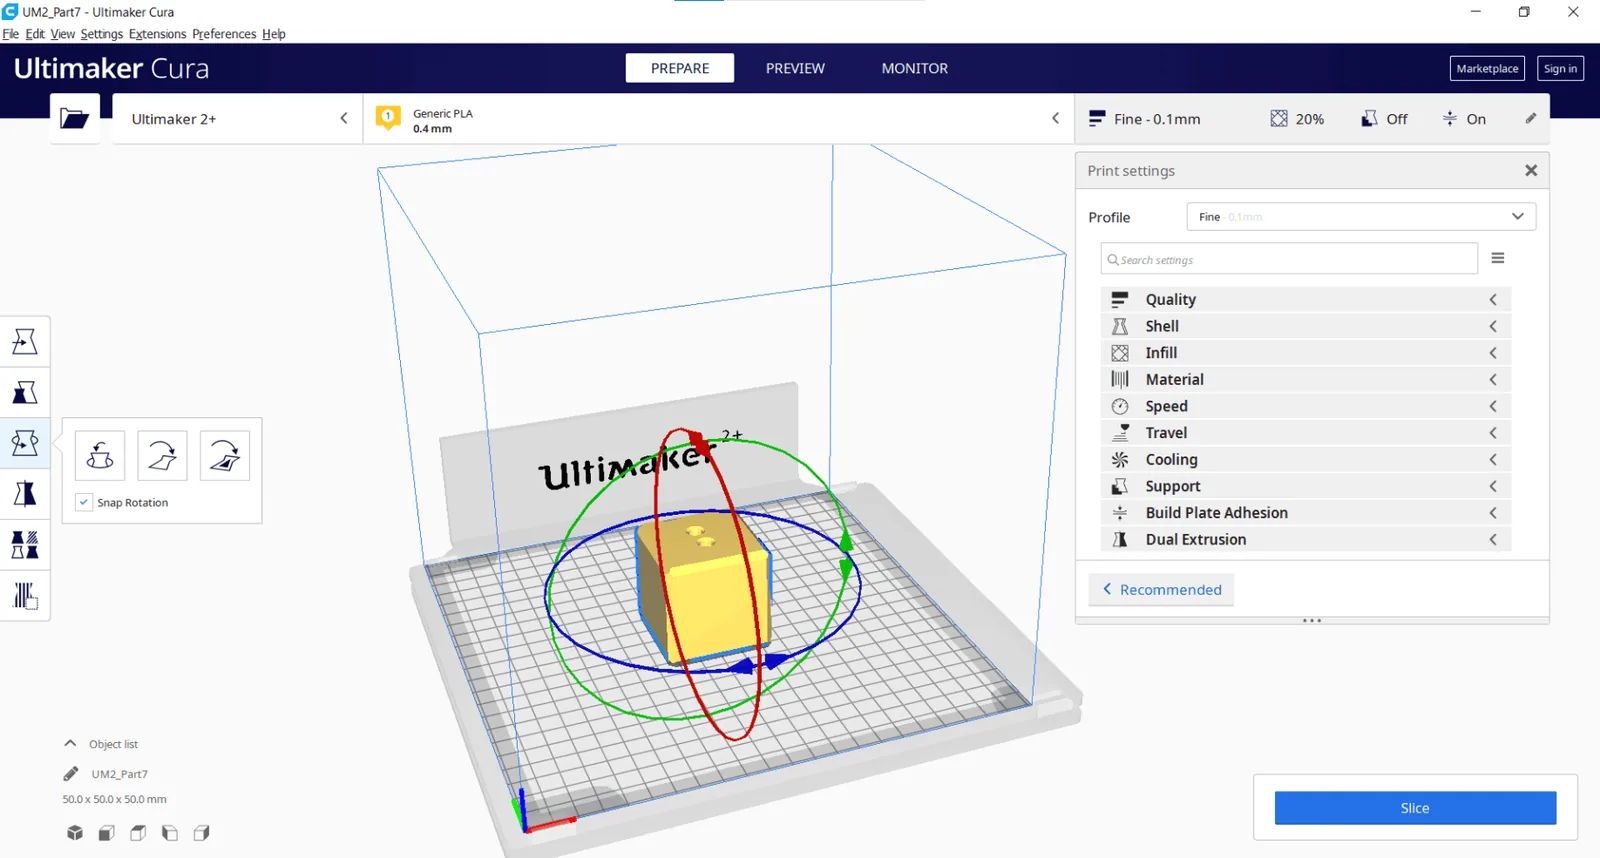
Task: Open the Preferences menu
Action: 224,34
